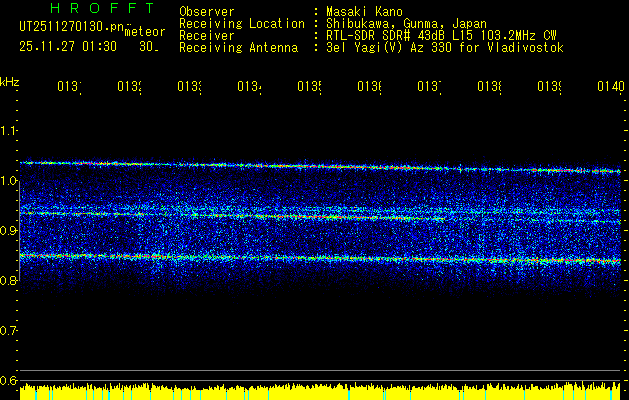Click the first 013 time marker at left
The height and width of the screenshot is (400, 629).
coord(68,87)
